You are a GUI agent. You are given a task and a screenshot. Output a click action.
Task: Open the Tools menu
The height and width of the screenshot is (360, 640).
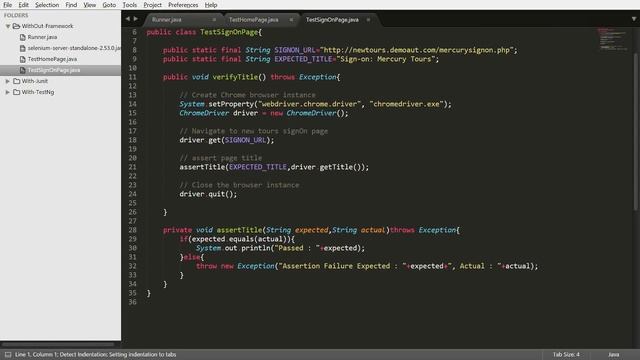129,5
